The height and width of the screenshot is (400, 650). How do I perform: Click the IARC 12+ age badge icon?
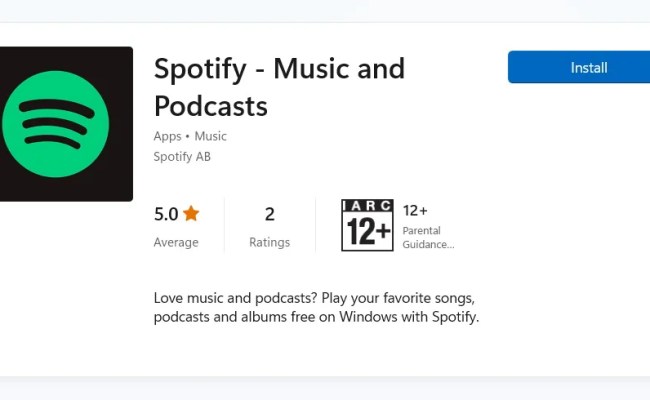(x=367, y=225)
